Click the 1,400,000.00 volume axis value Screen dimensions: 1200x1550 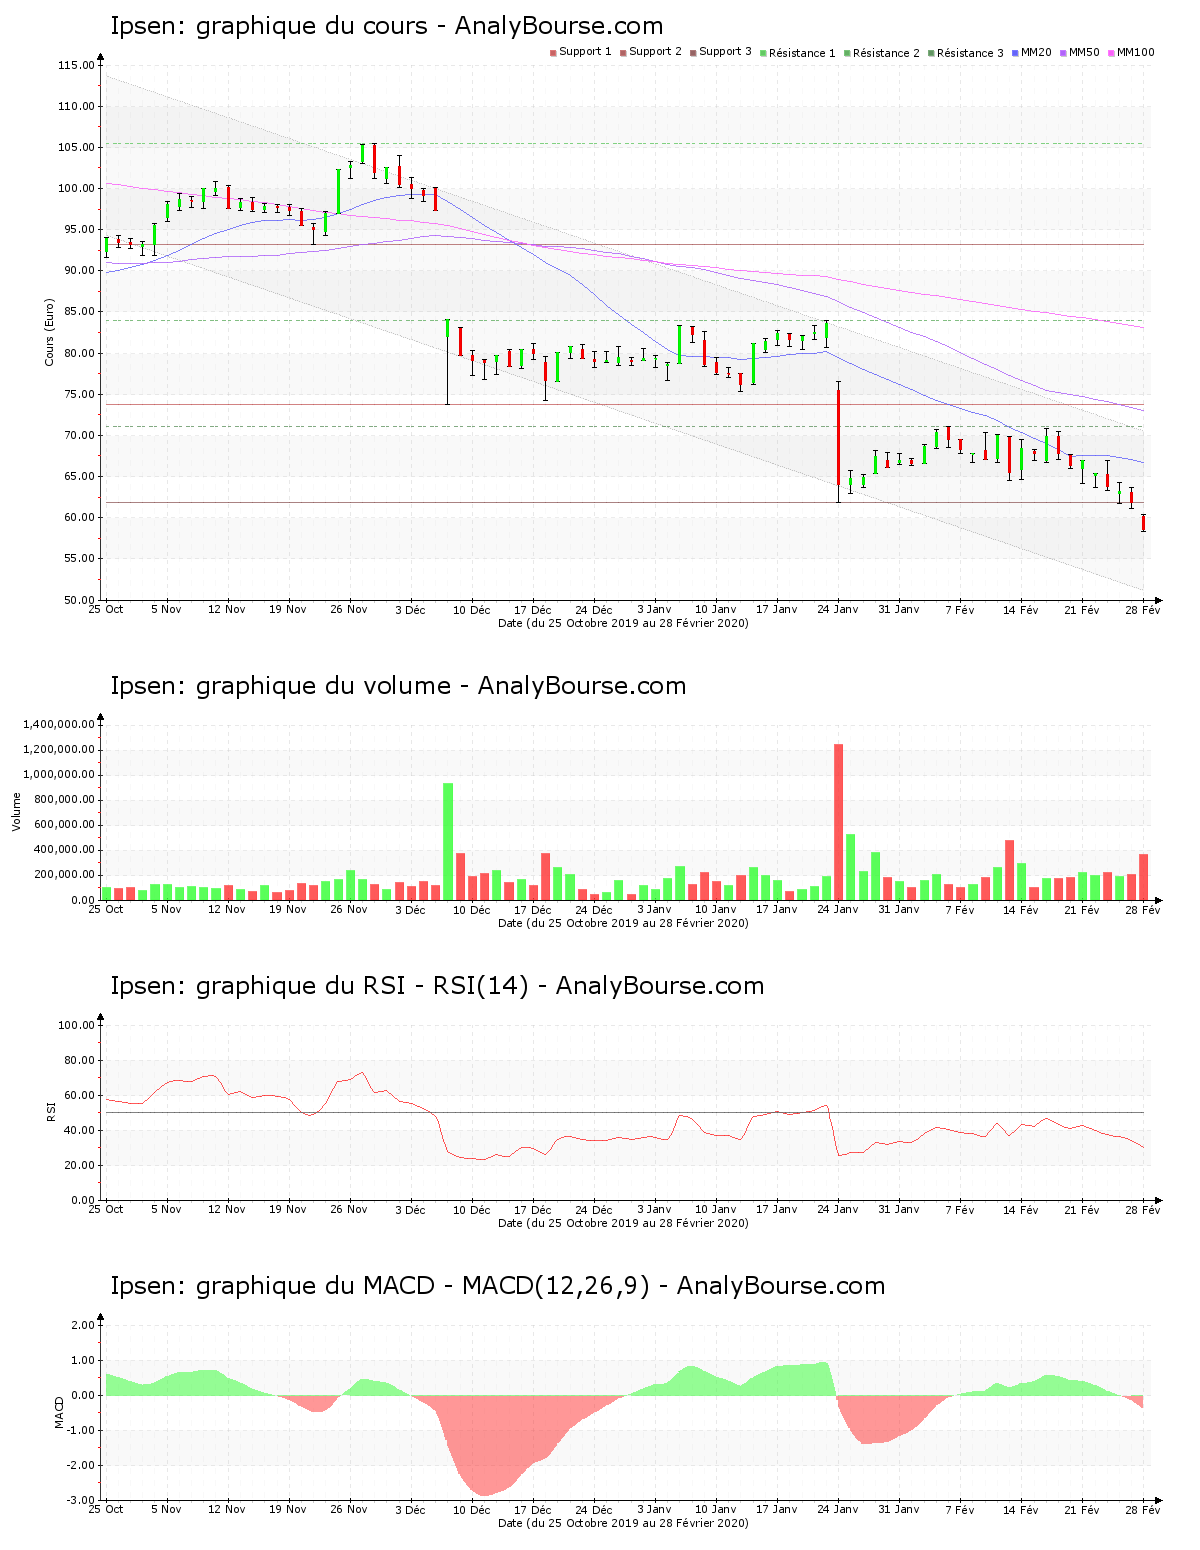pos(59,724)
